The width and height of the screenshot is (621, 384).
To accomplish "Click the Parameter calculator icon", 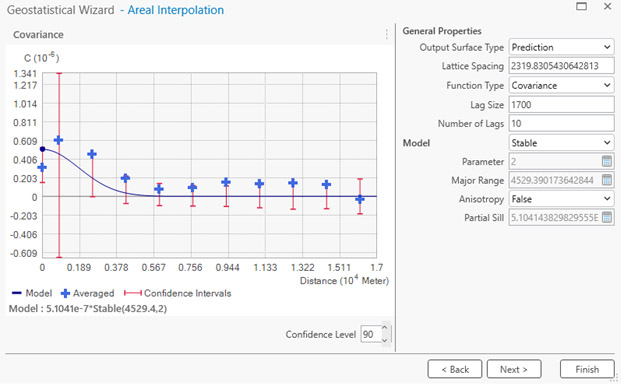I will click(x=606, y=161).
